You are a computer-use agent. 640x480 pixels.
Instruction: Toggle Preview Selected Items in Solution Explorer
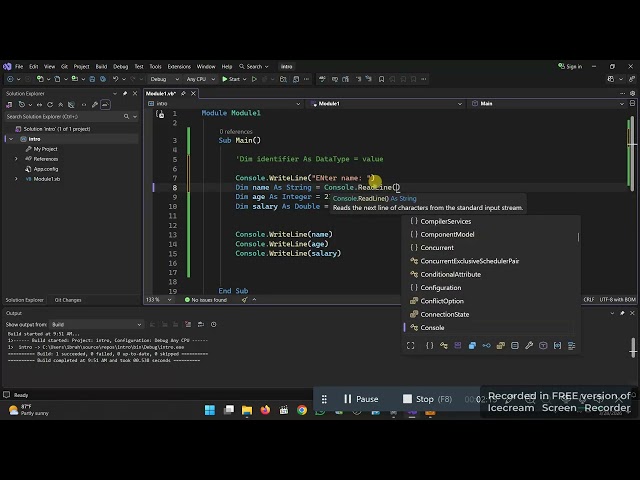click(105, 105)
